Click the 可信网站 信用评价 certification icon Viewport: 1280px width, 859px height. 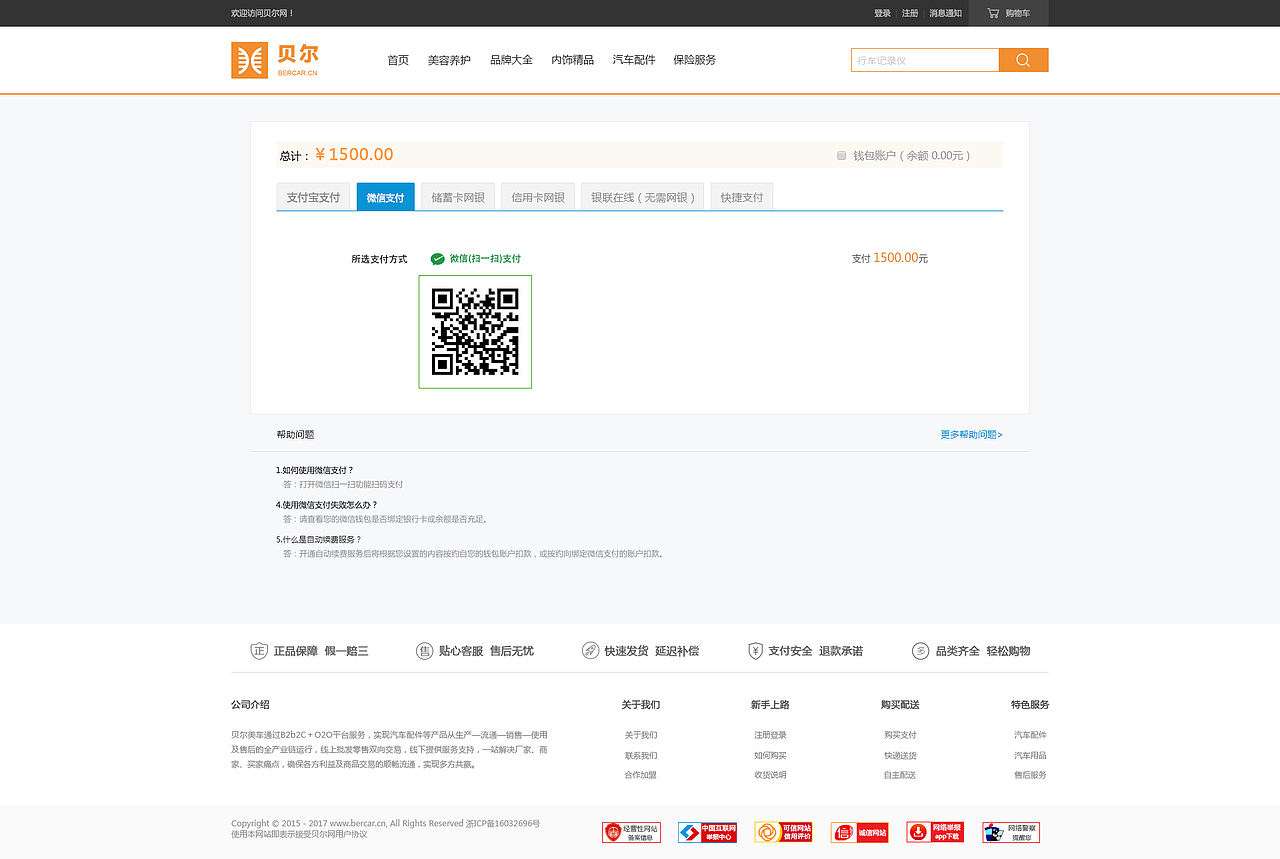coord(783,831)
